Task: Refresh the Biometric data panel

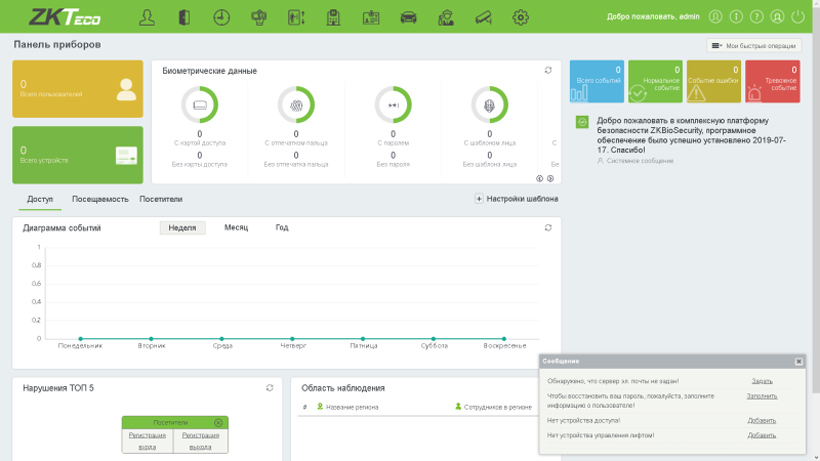Action: click(548, 71)
